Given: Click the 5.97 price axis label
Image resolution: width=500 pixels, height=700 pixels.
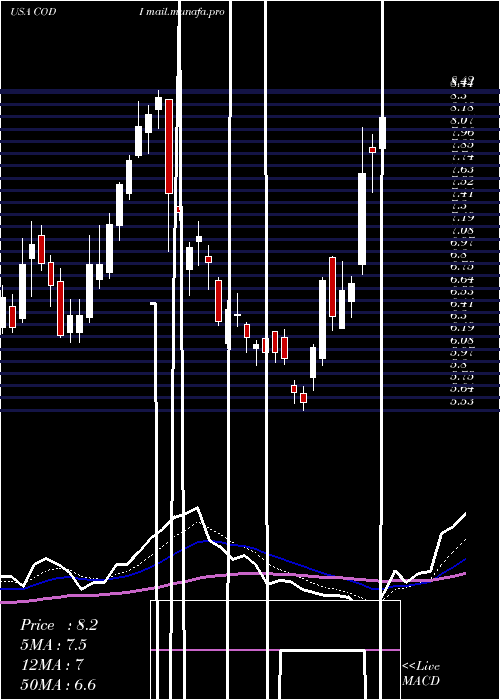Looking at the screenshot, I should tap(462, 353).
